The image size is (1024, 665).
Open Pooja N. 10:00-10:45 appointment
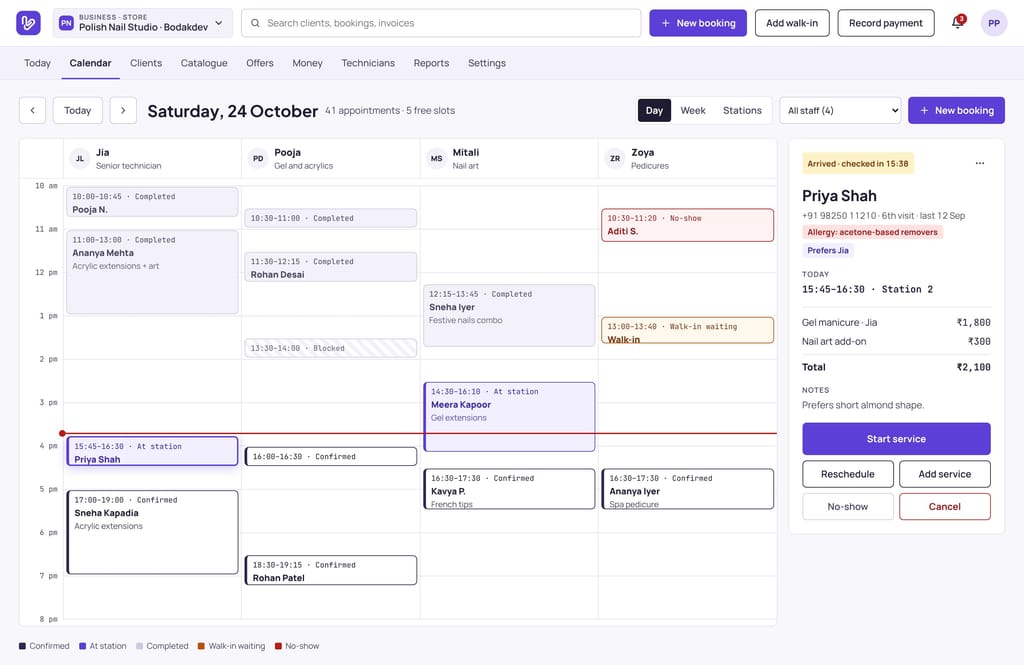click(x=152, y=202)
